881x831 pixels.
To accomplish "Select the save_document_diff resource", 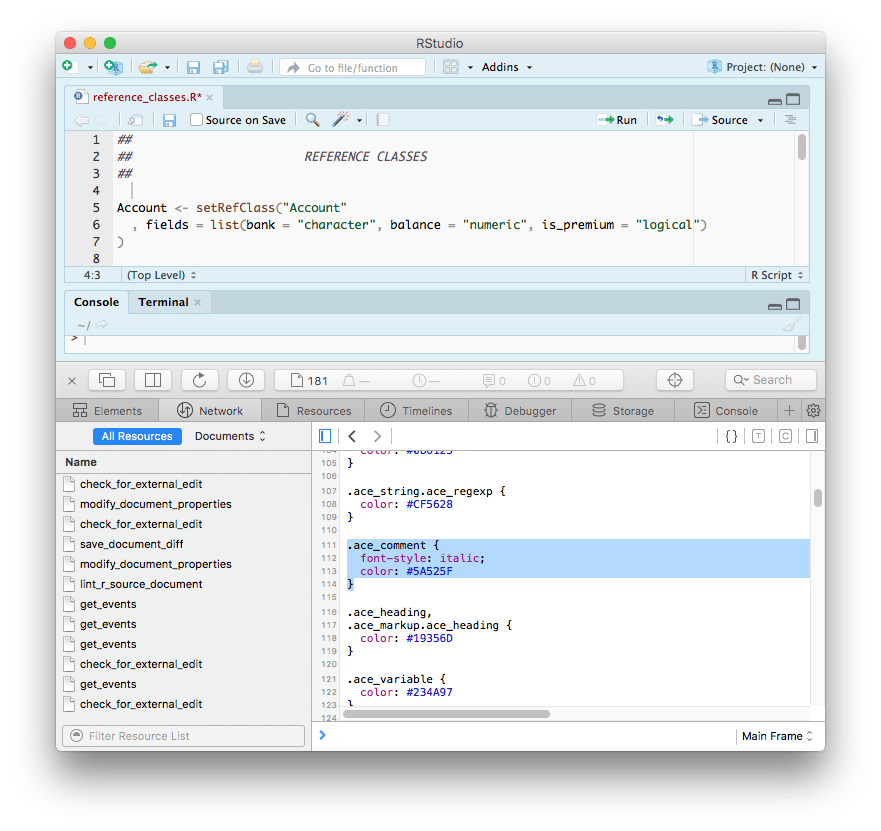I will click(184, 544).
